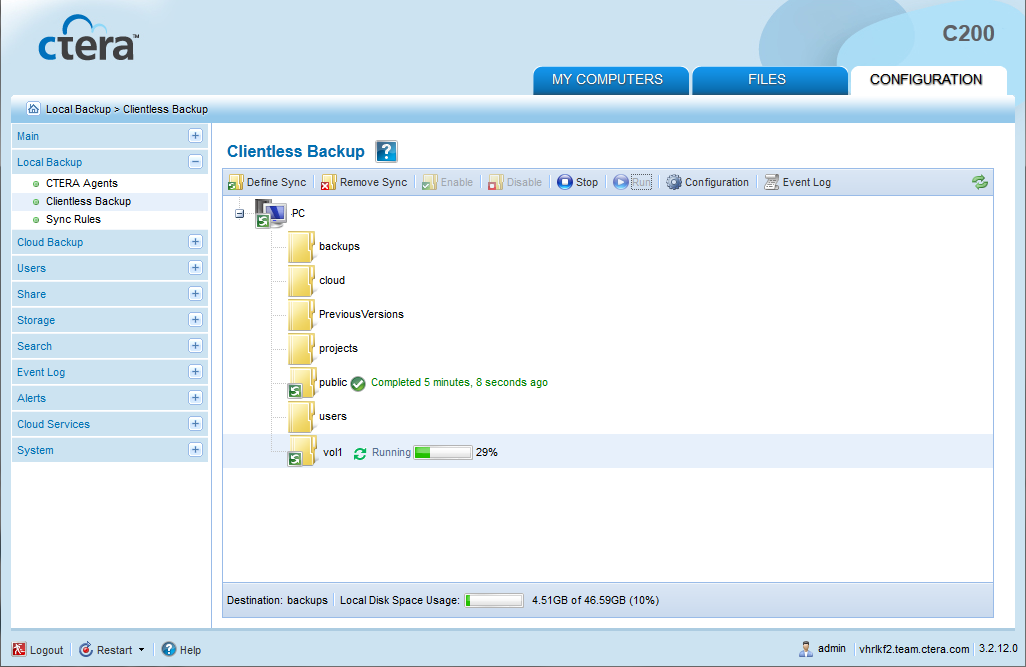
Task: Expand the Cloud Services section
Action: click(x=195, y=424)
